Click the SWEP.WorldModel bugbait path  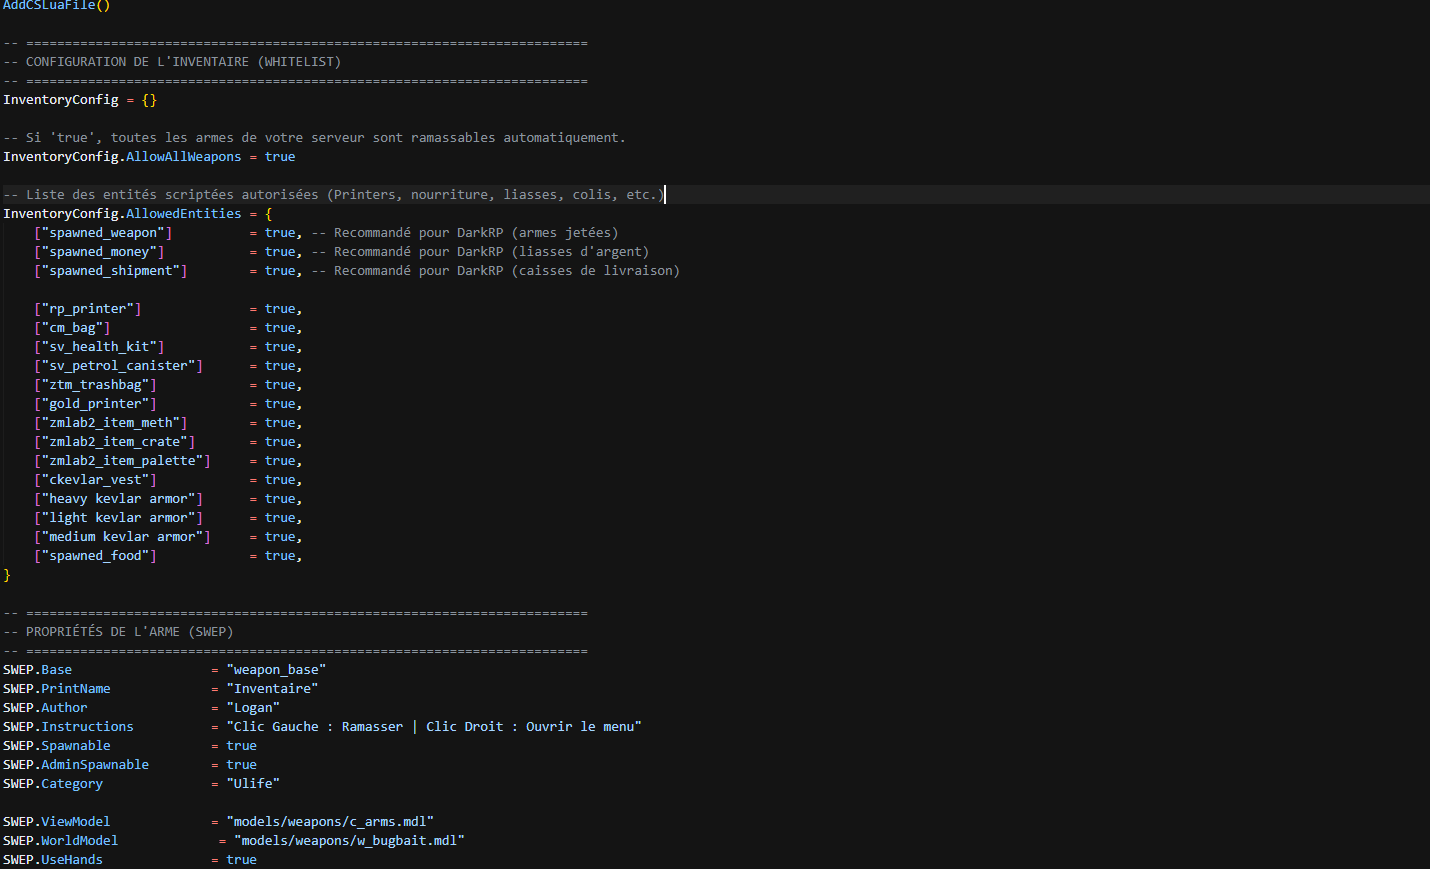(349, 841)
